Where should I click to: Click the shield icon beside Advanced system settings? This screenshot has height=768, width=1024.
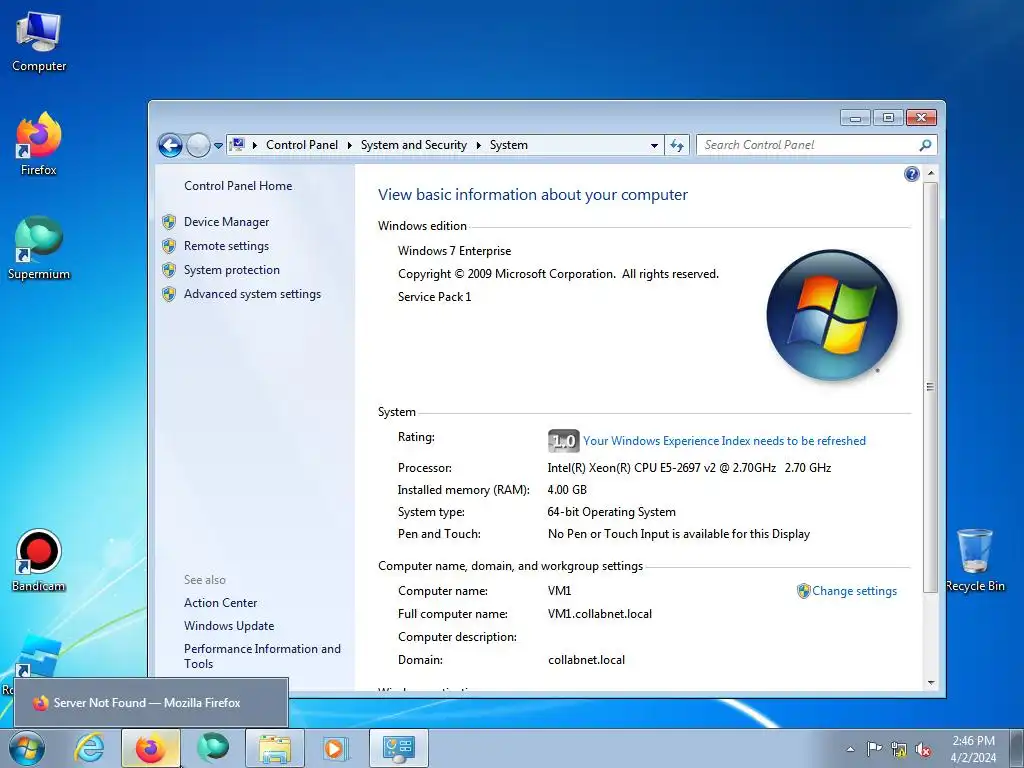tap(169, 295)
